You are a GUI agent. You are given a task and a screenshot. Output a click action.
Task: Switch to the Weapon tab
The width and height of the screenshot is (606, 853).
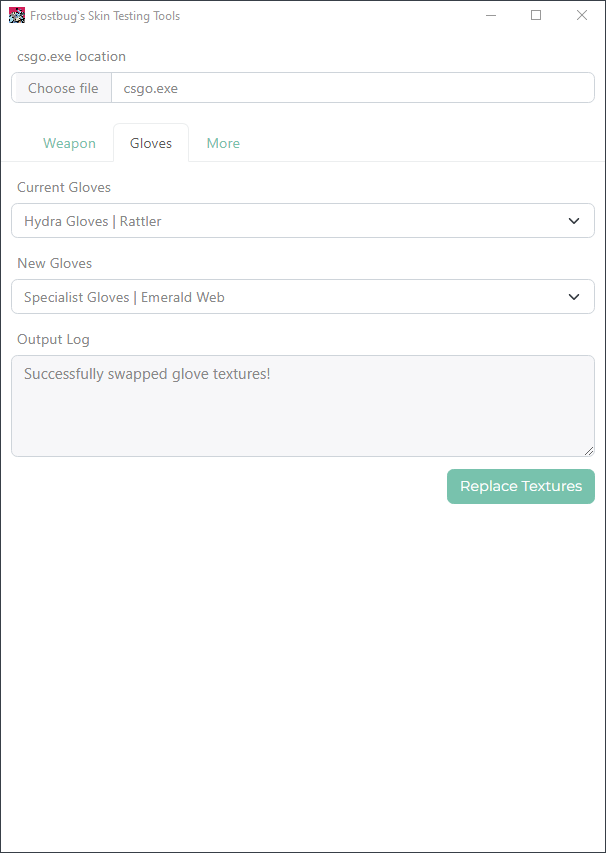(70, 143)
